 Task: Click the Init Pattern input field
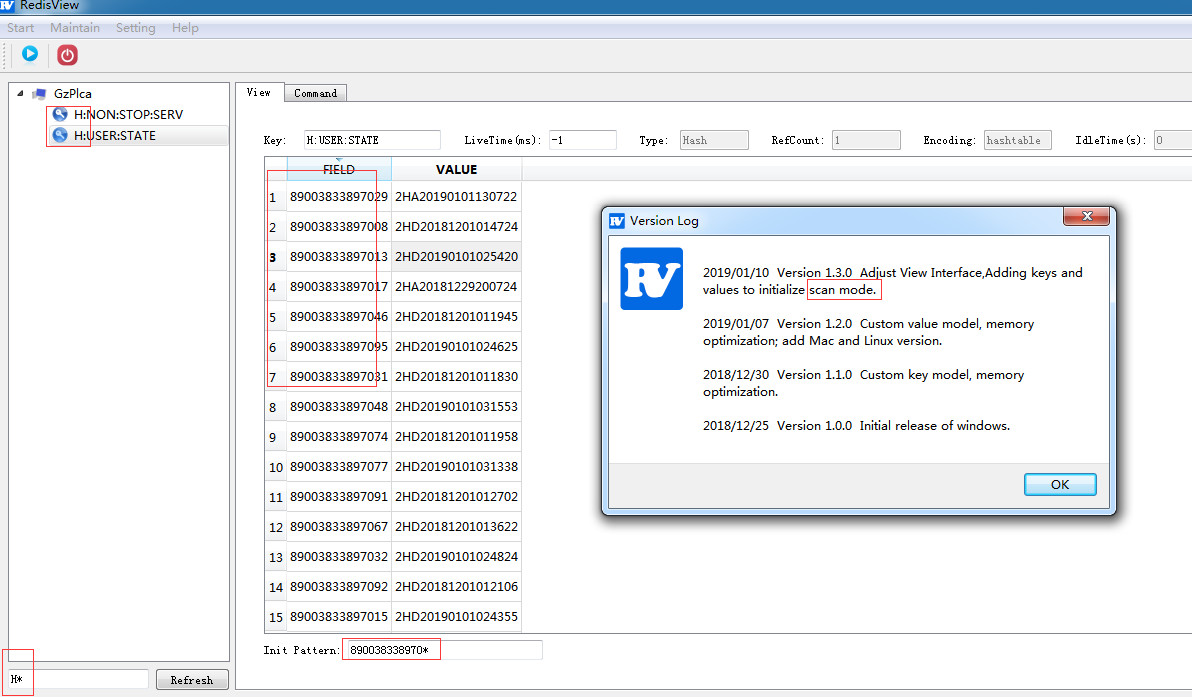[442, 650]
